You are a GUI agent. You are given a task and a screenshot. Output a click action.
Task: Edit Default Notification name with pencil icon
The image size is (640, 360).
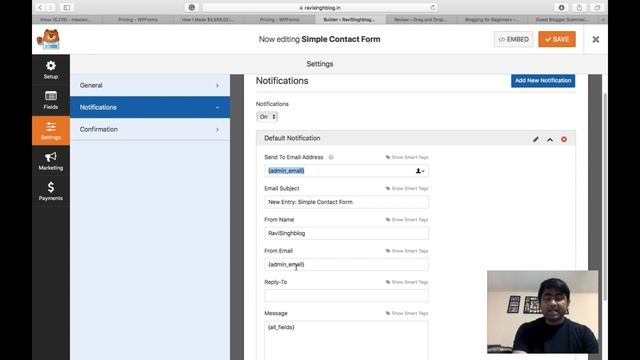(x=536, y=140)
